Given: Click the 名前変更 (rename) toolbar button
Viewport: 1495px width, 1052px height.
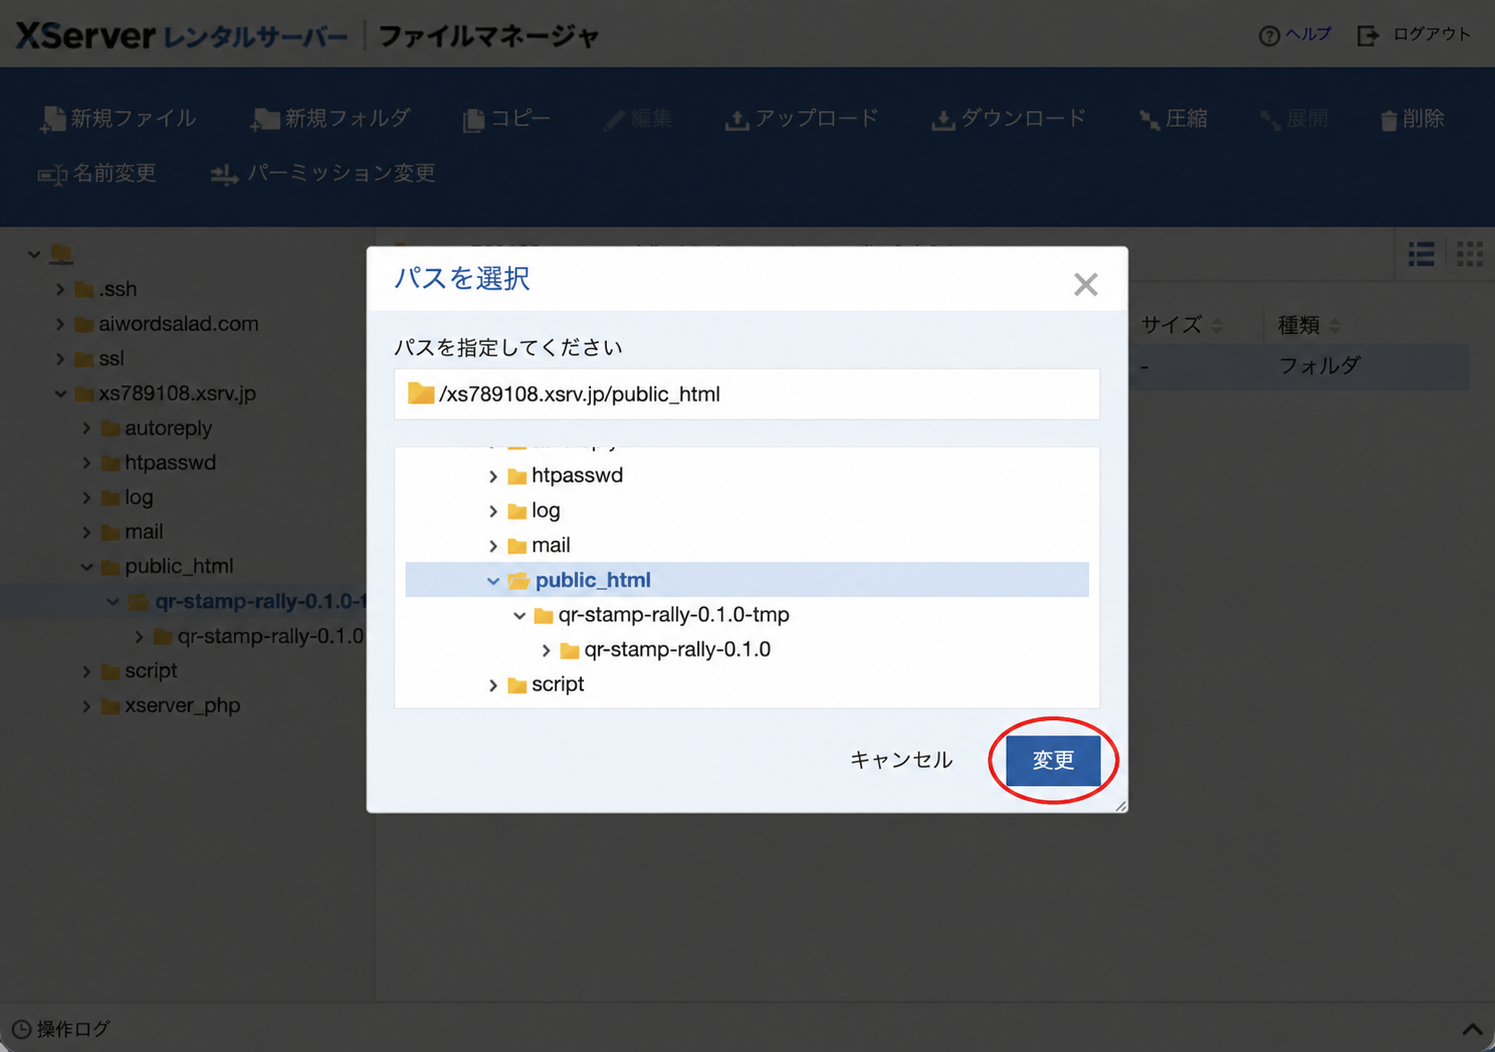Looking at the screenshot, I should coord(97,174).
